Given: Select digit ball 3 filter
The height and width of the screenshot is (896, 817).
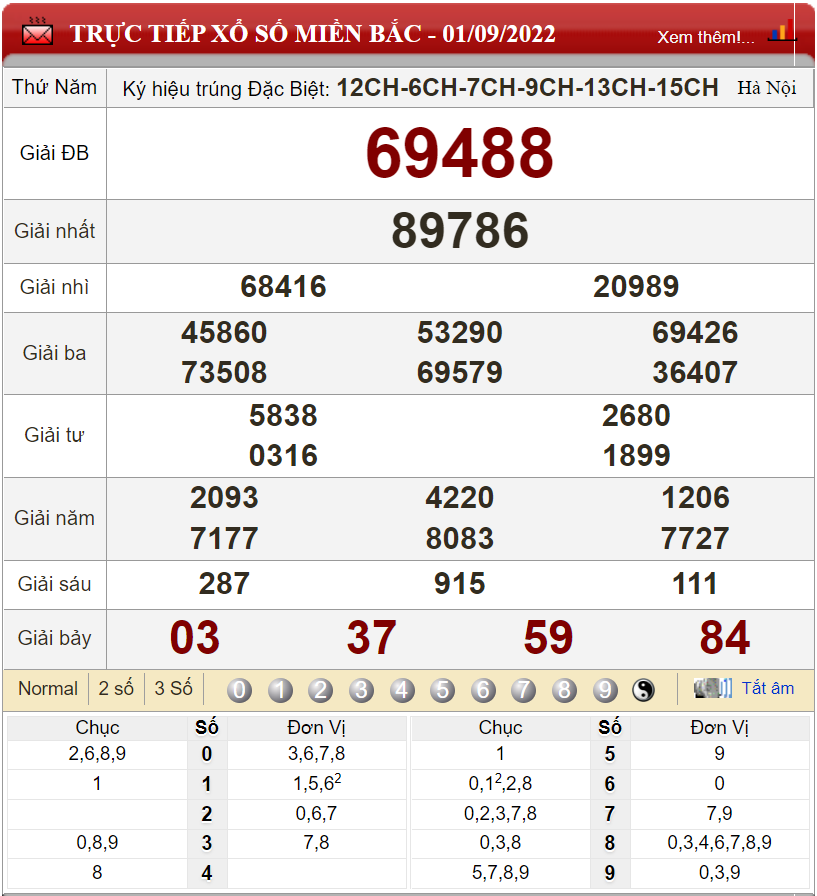Looking at the screenshot, I should 361,690.
